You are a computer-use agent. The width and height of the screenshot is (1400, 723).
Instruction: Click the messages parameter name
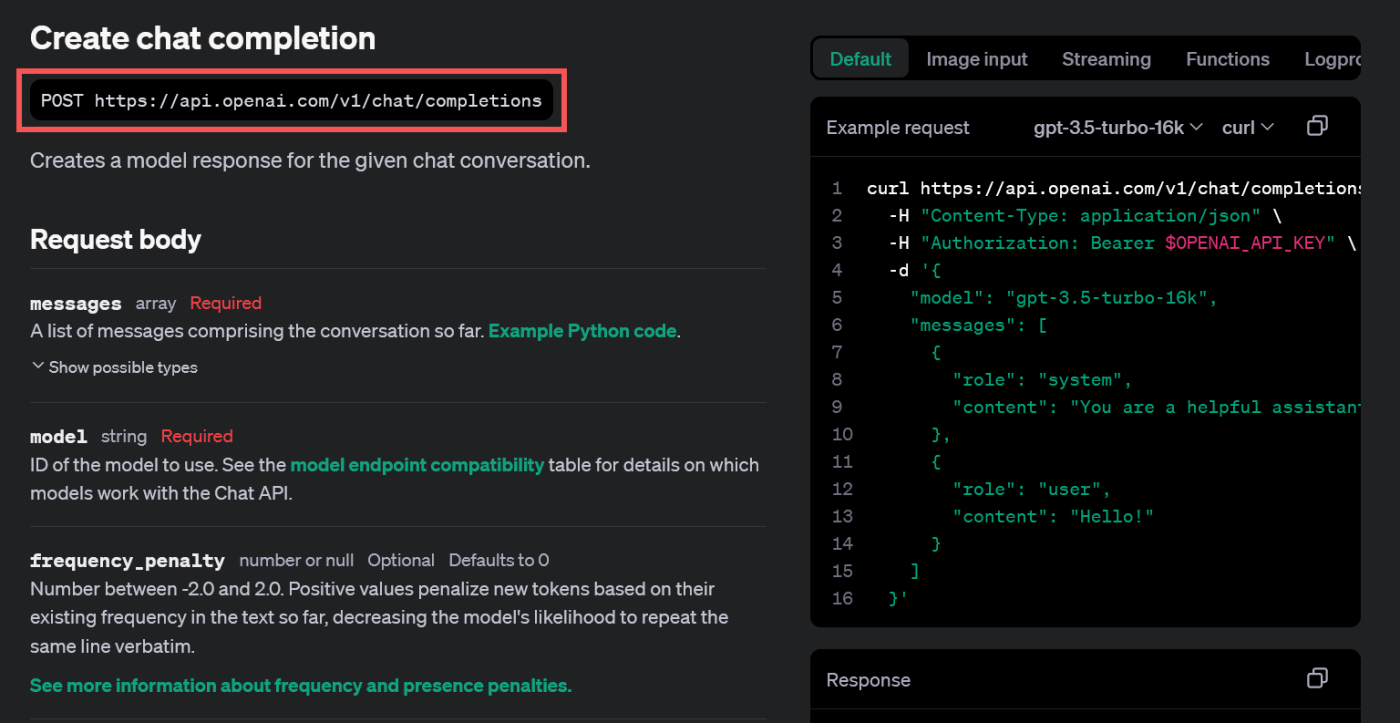[76, 304]
